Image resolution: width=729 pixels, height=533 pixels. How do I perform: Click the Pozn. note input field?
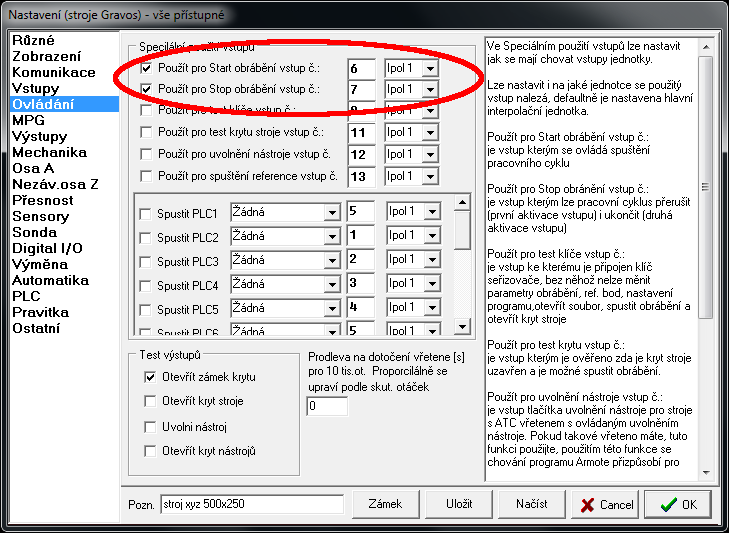pos(252,504)
